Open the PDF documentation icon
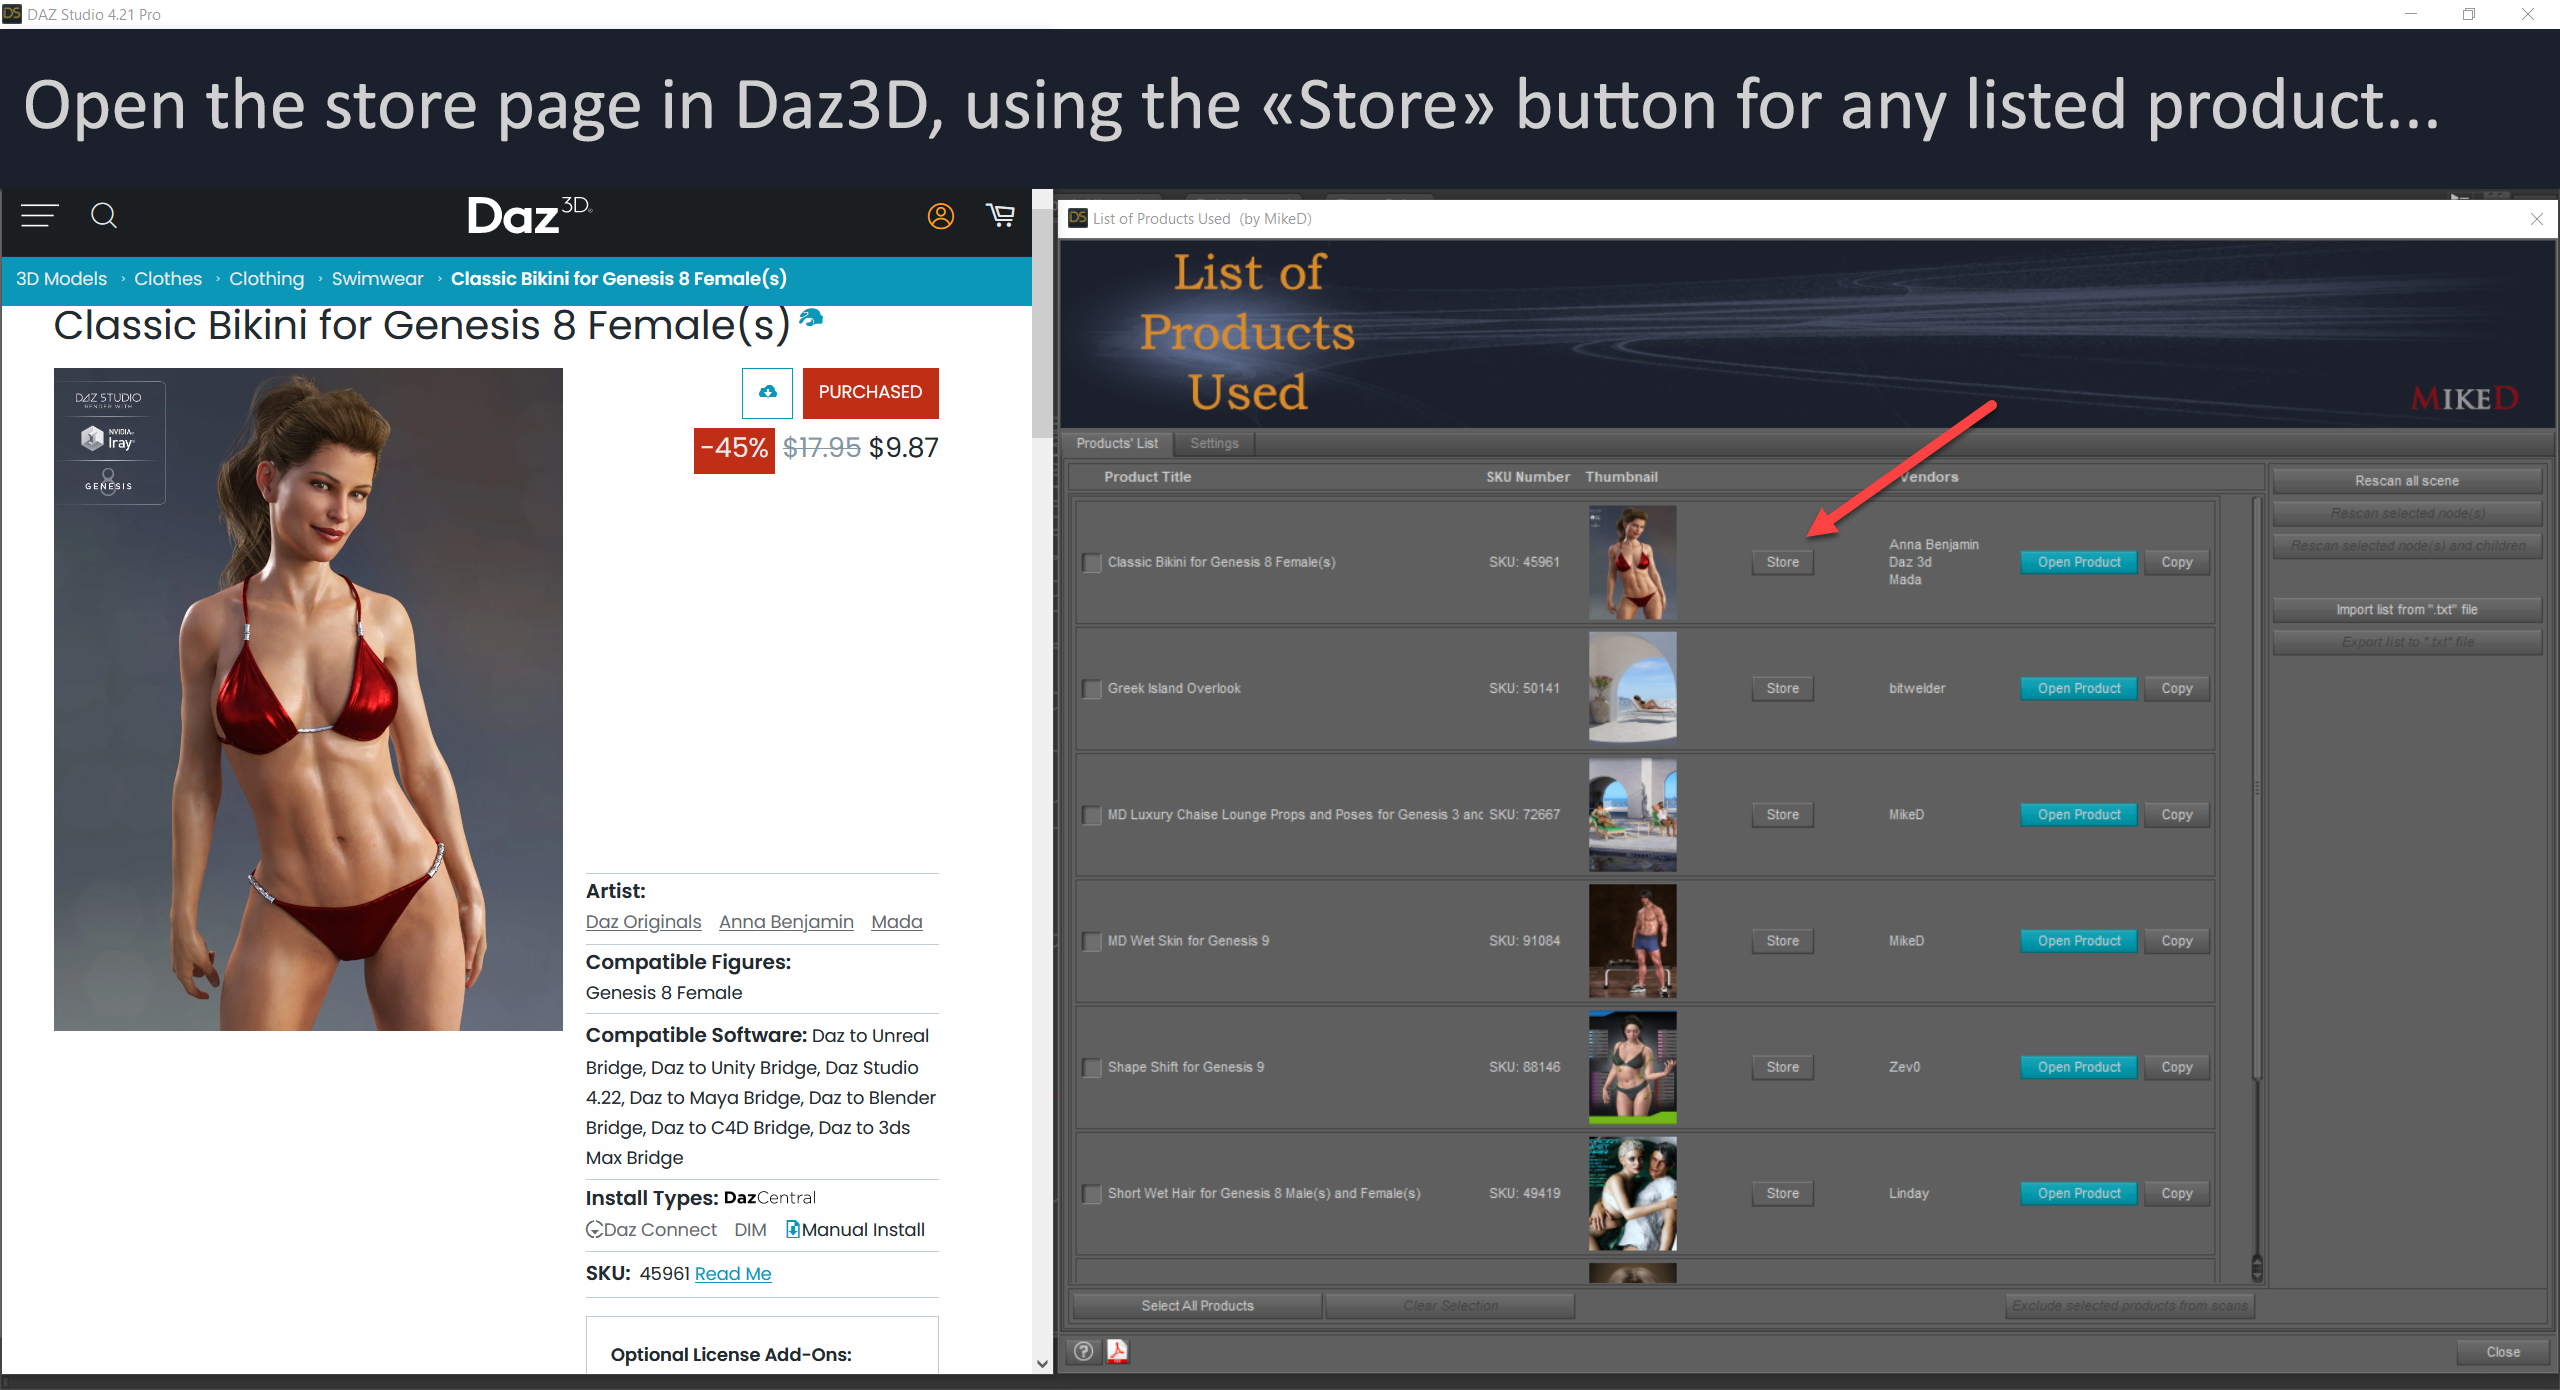This screenshot has height=1390, width=2560. coord(1117,1352)
